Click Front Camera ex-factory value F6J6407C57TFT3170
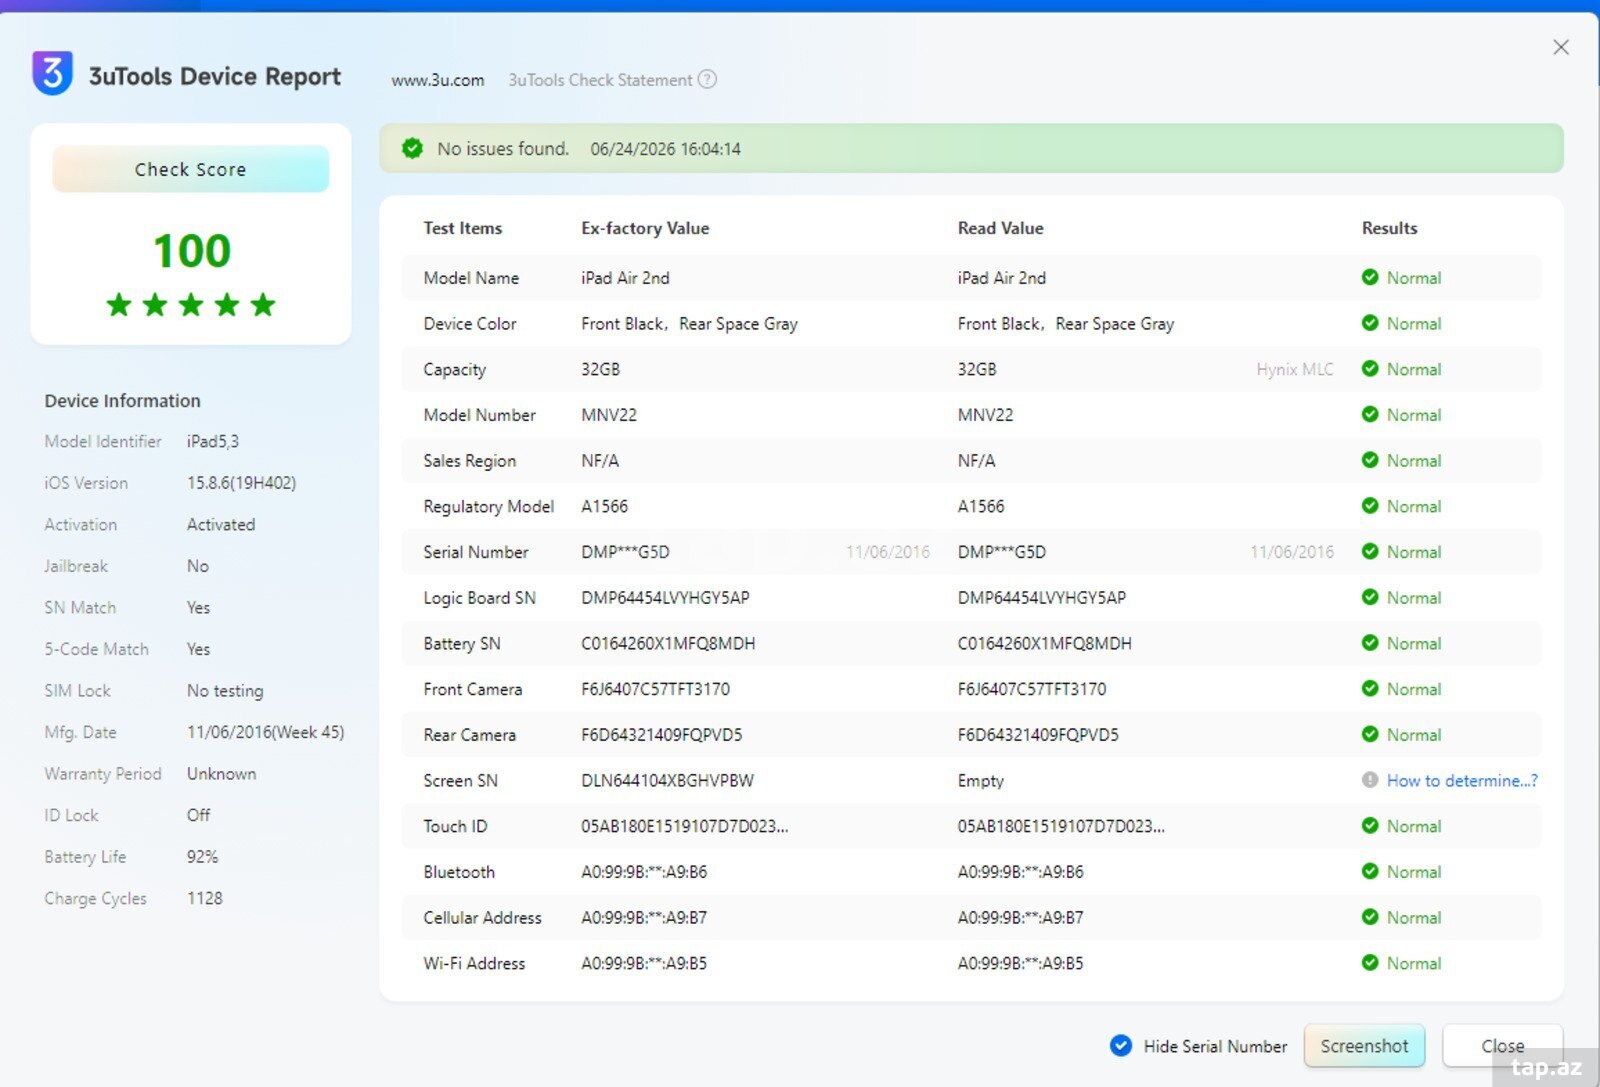 (x=656, y=689)
